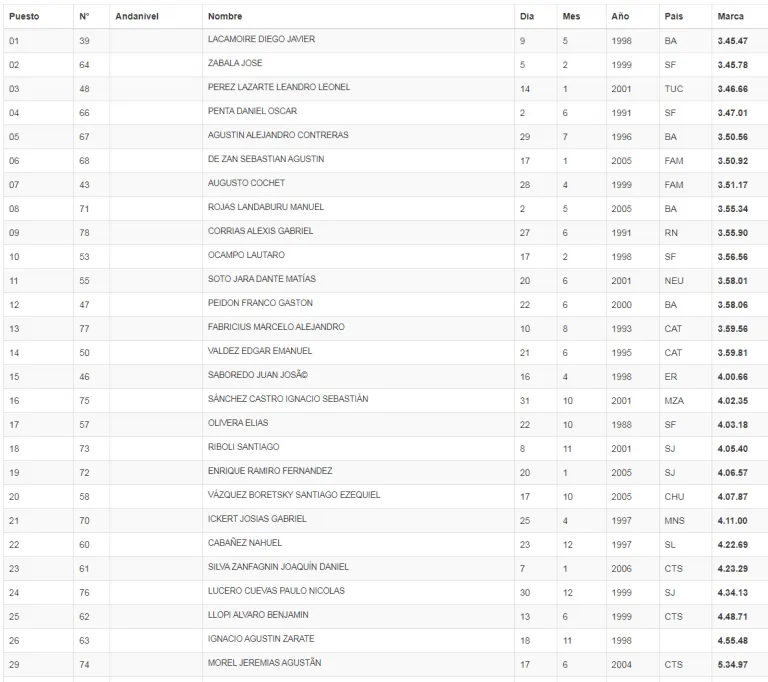Click the 5.34.97 mark of Morel

[732, 664]
